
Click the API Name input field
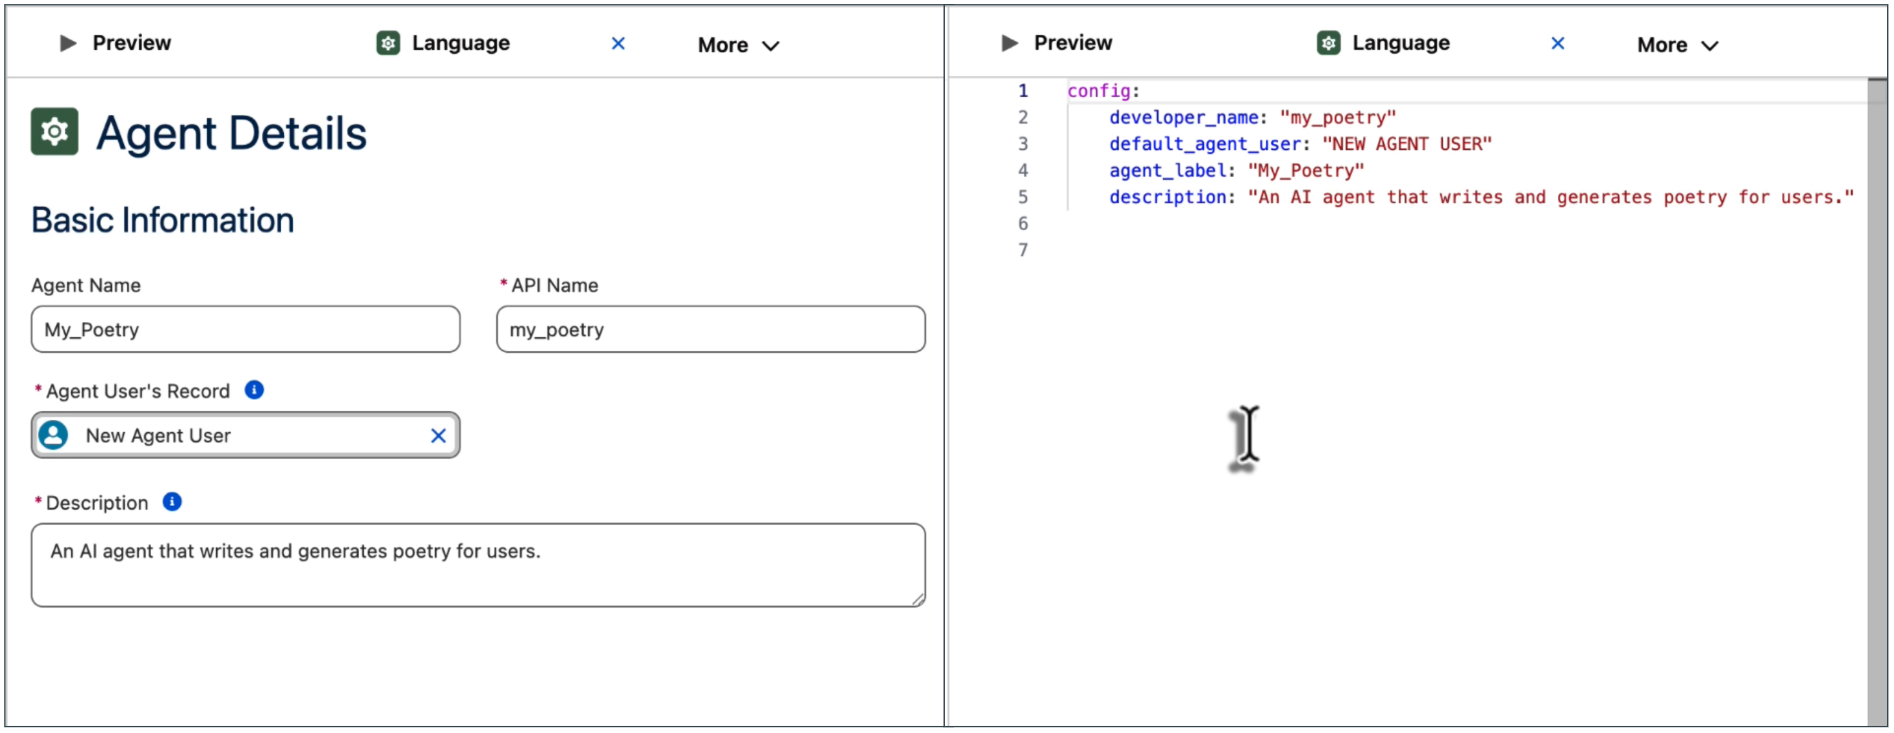point(710,329)
